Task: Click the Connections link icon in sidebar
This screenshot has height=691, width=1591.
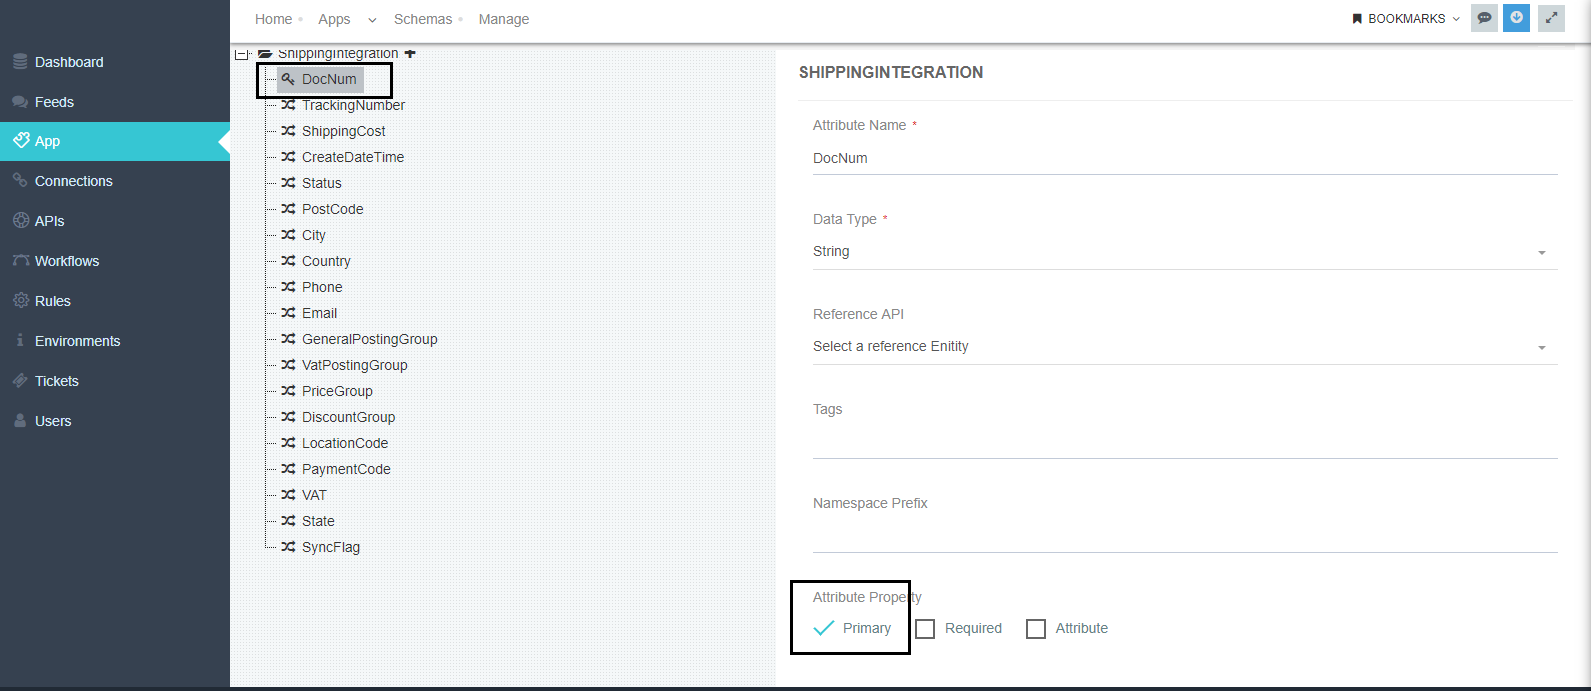Action: click(20, 181)
